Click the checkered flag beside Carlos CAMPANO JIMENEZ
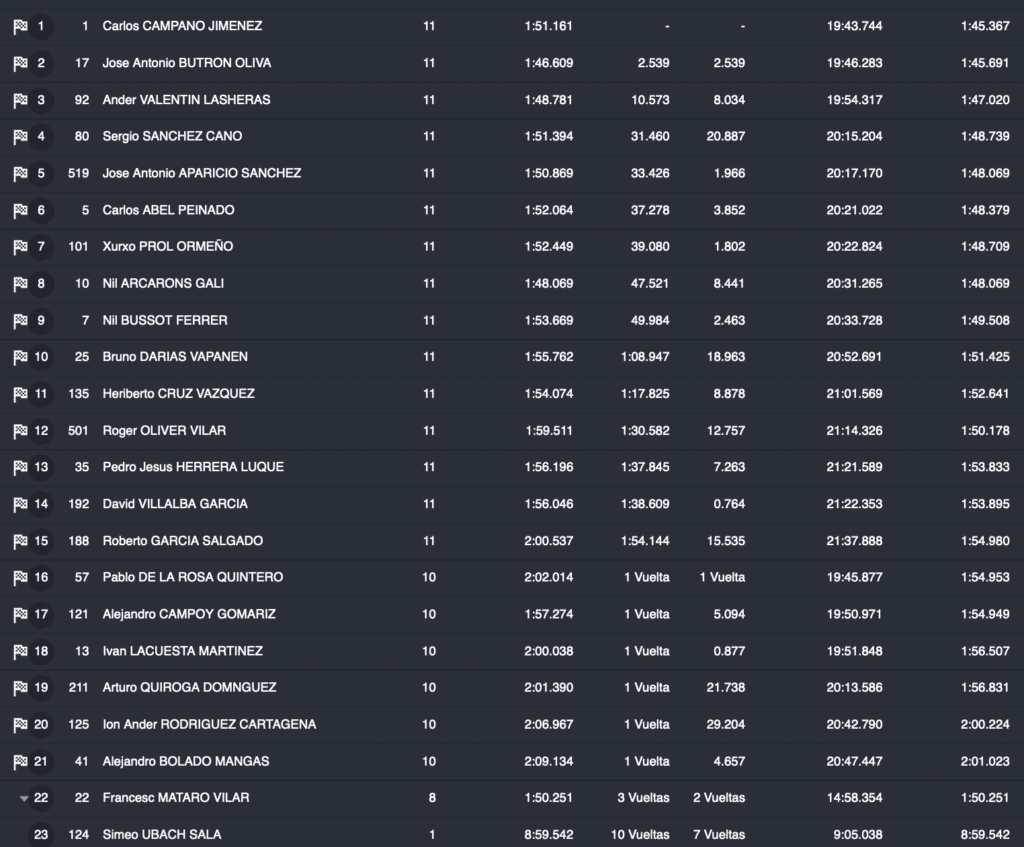This screenshot has width=1024, height=847. point(20,26)
